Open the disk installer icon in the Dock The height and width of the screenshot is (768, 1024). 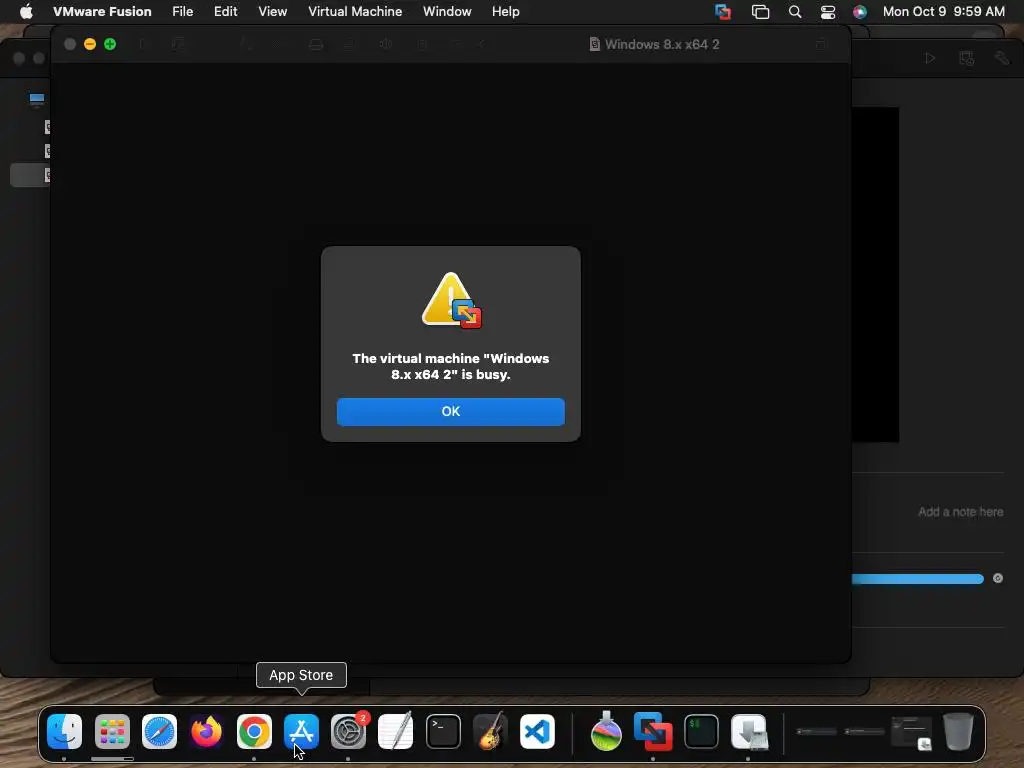[x=749, y=731]
